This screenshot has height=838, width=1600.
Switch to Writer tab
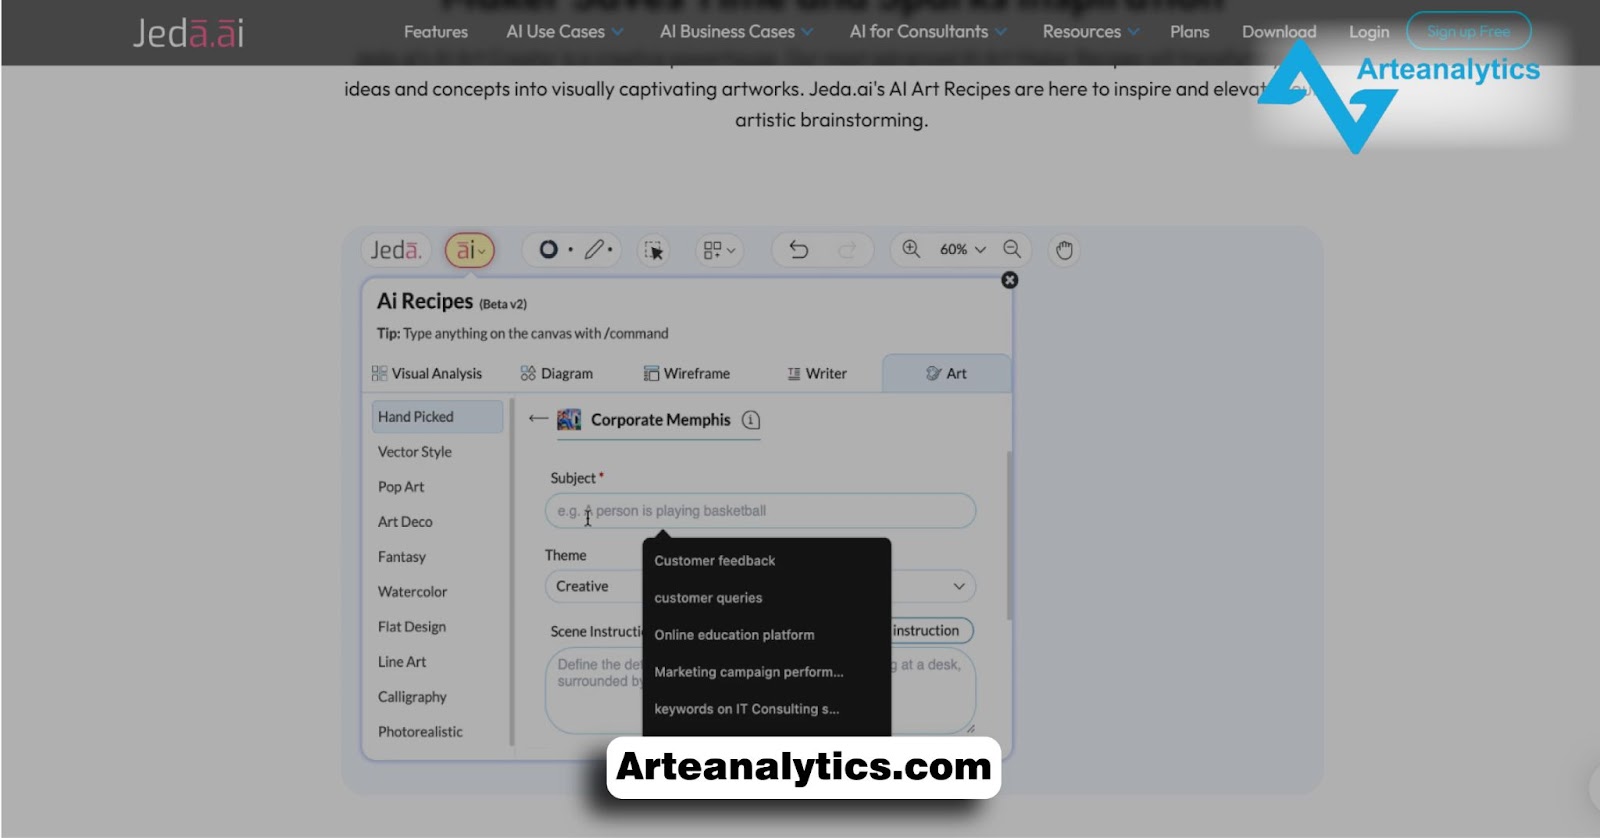(817, 373)
